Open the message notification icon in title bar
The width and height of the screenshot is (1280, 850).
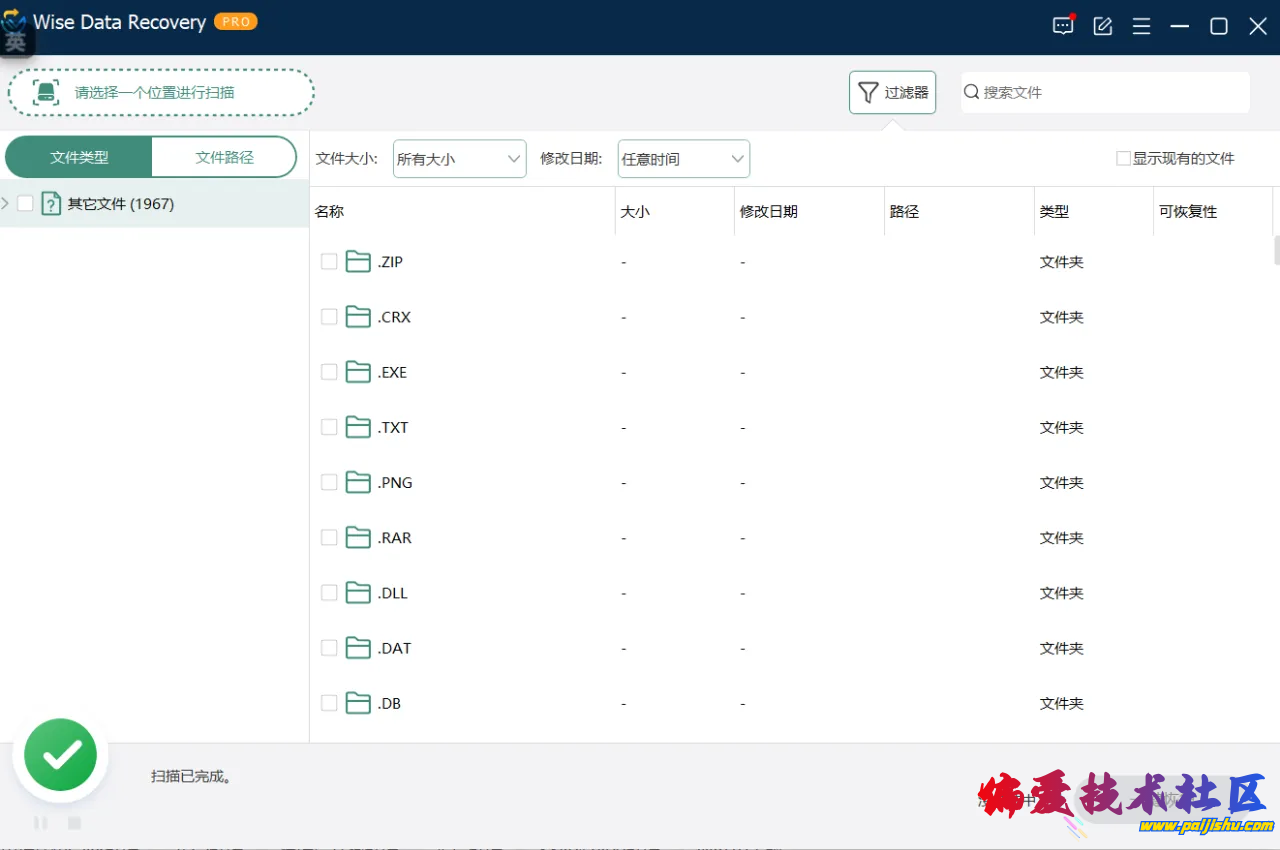pos(1063,26)
